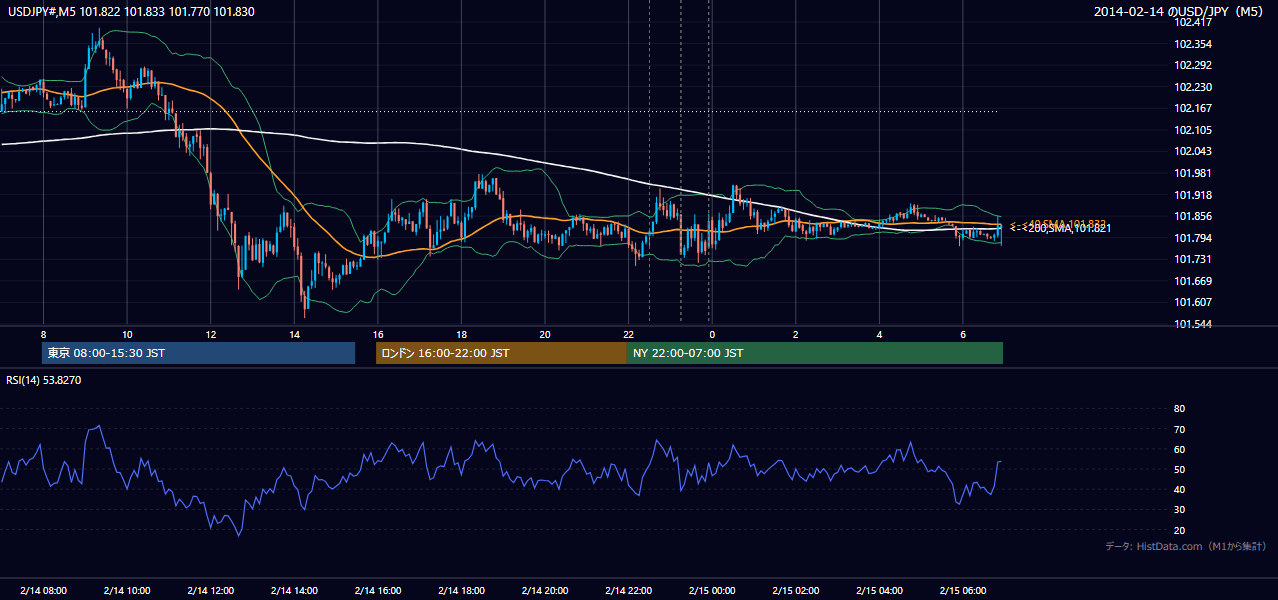1278x600 pixels.
Task: Click hour label 18 under the price chart
Action: click(461, 334)
